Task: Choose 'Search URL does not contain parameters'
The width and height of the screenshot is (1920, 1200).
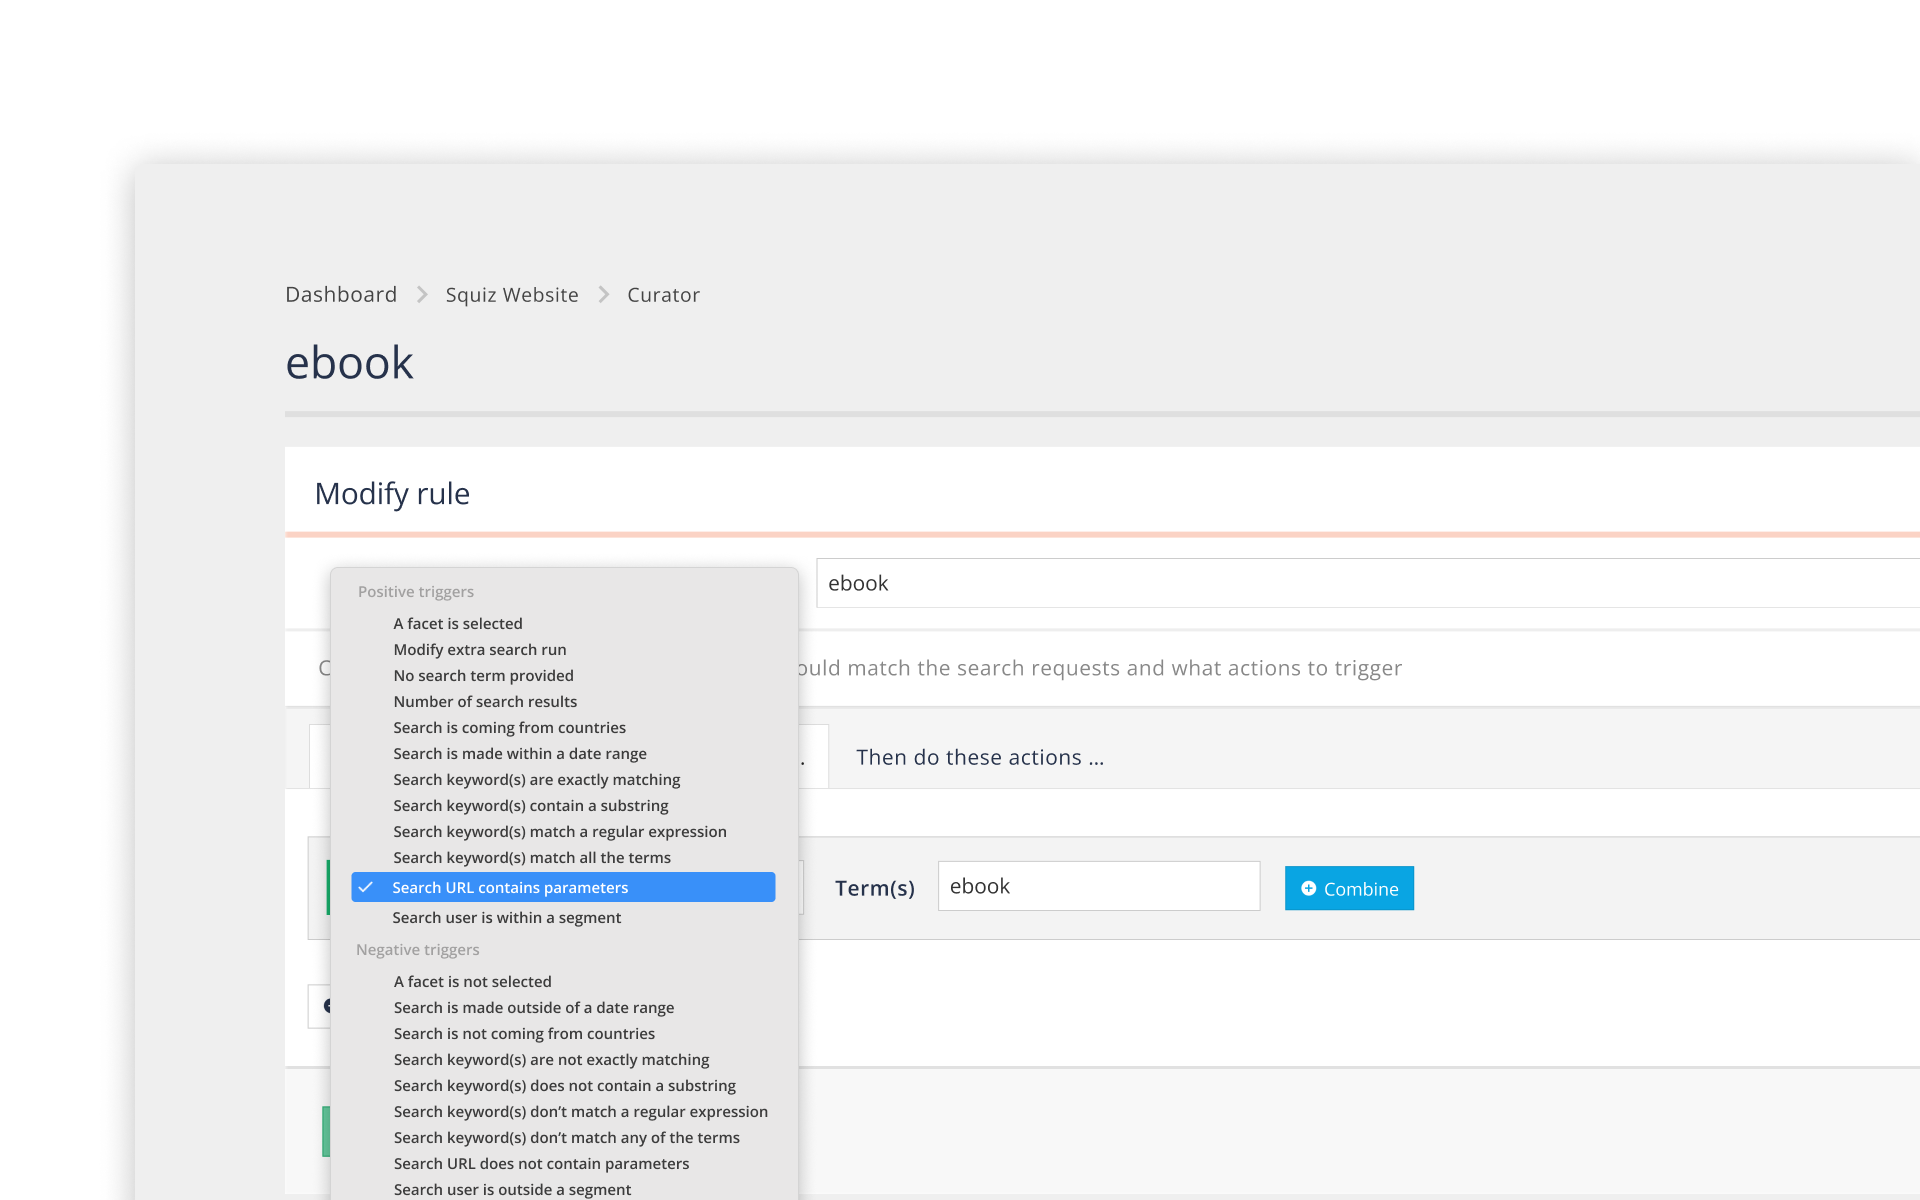Action: 541,1163
